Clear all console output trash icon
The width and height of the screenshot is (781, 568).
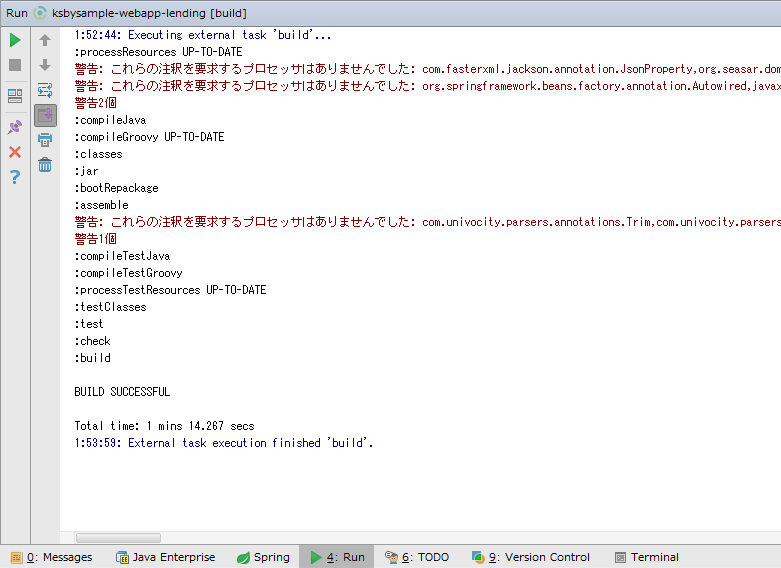[45, 164]
